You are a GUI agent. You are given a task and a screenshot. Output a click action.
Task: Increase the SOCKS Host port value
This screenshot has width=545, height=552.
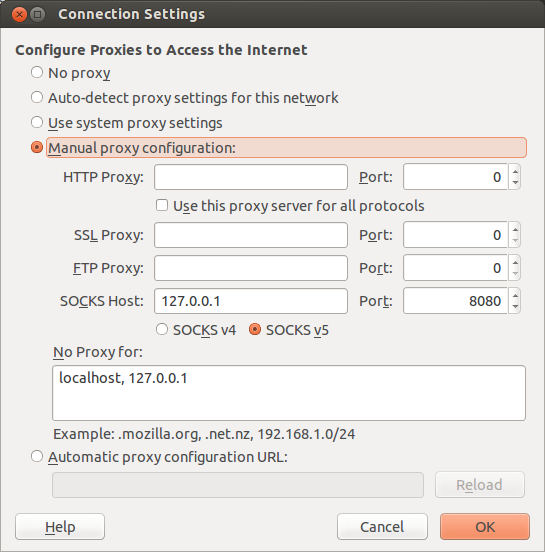click(515, 295)
